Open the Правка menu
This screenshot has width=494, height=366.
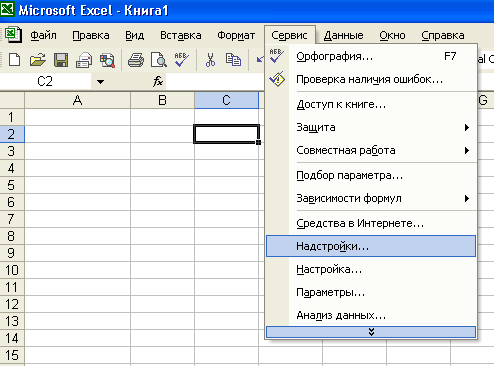pos(91,35)
